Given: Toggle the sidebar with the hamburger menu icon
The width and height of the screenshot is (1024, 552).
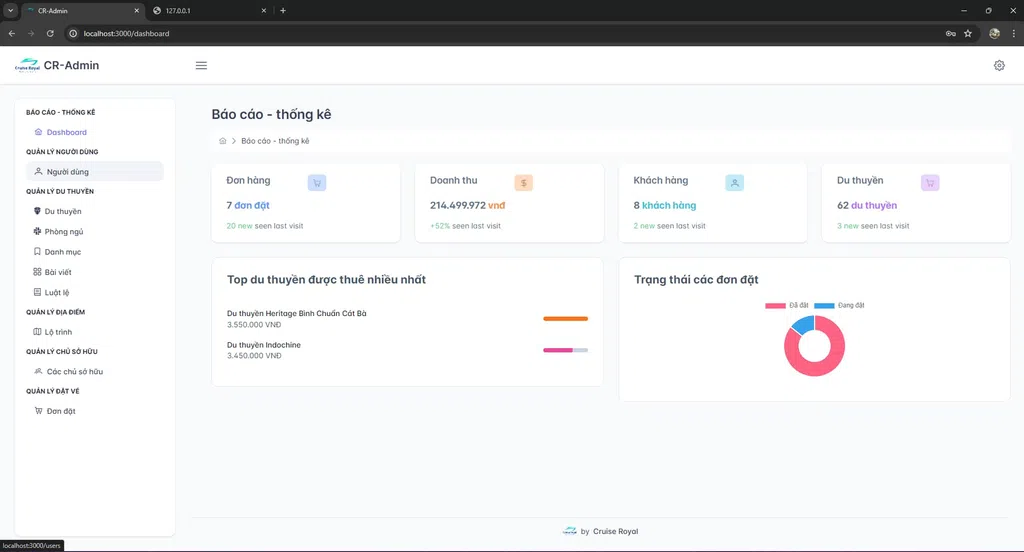Looking at the screenshot, I should [201, 65].
